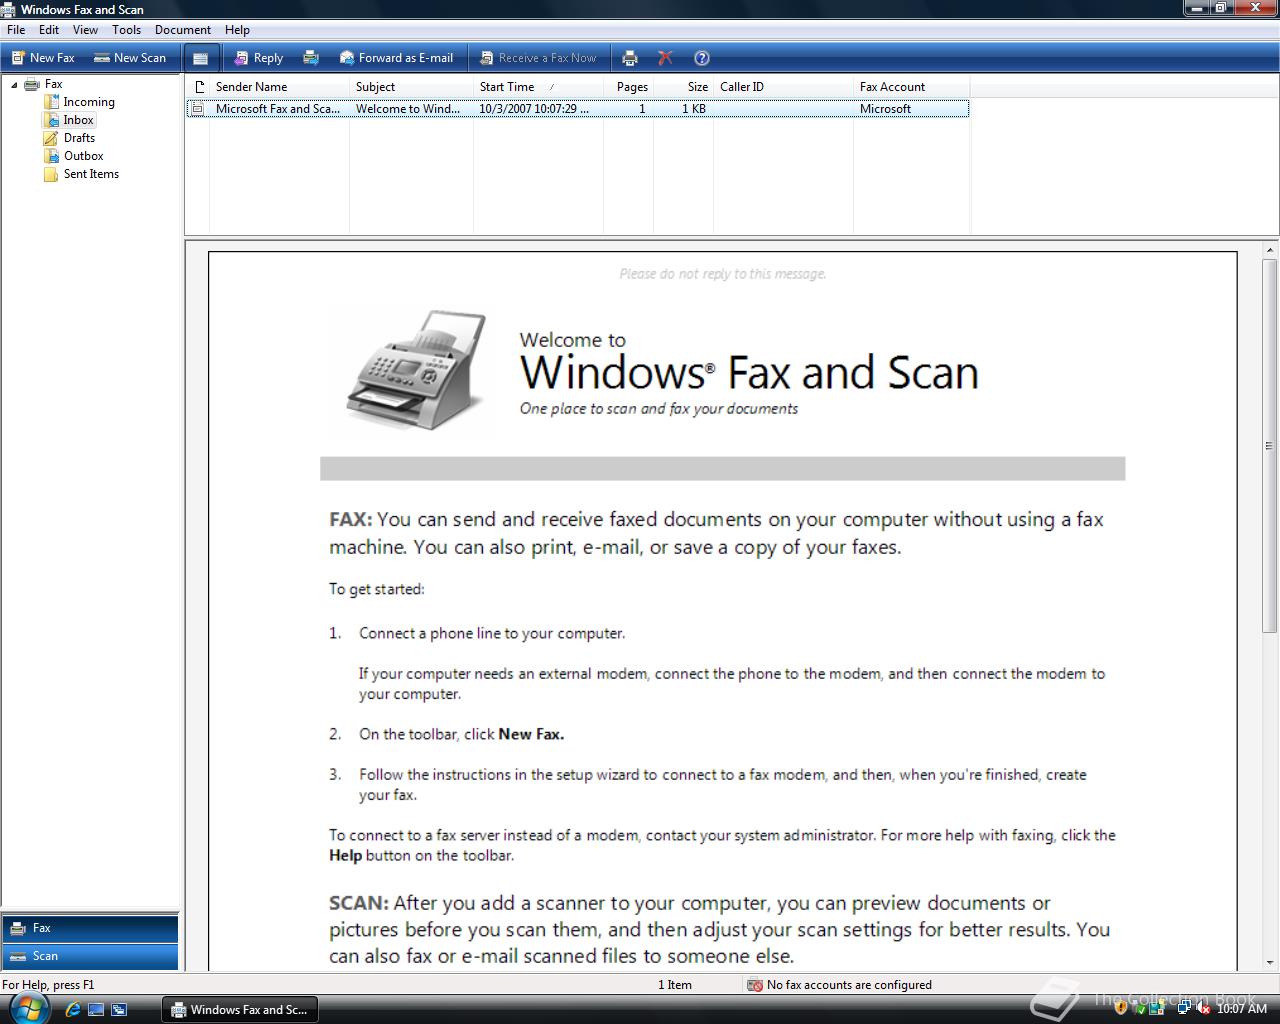Click the 'Welcome to Wind...' subject cell
The height and width of the screenshot is (1024, 1280).
click(408, 109)
